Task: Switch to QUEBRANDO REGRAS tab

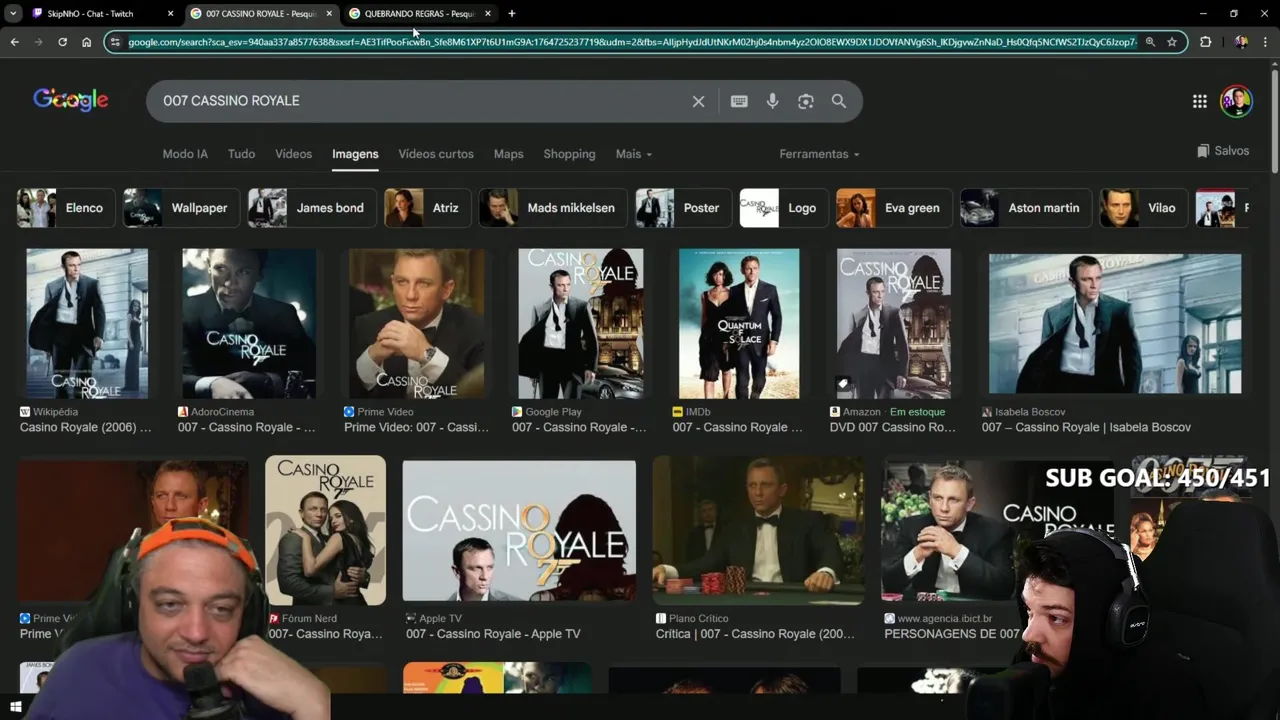Action: (x=420, y=14)
